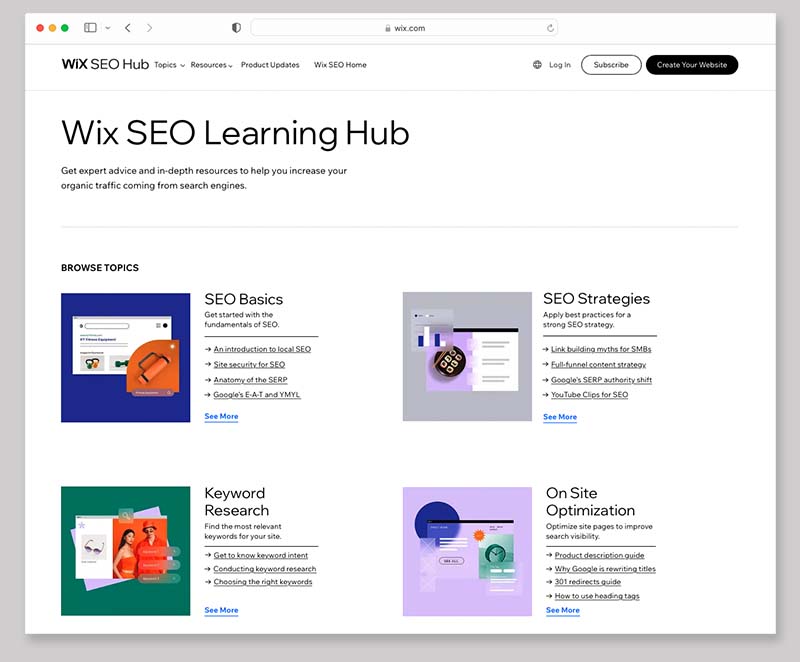This screenshot has height=662, width=800.
Task: Select text 'Find the most relevant keywords for your site.'
Action: click(x=243, y=531)
